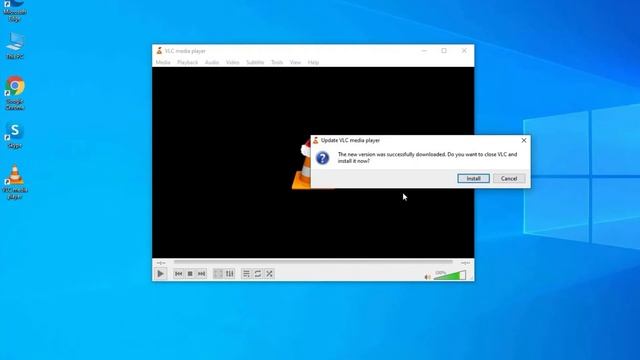Click the remaining time label
The height and width of the screenshot is (360, 640).
[x=465, y=263]
